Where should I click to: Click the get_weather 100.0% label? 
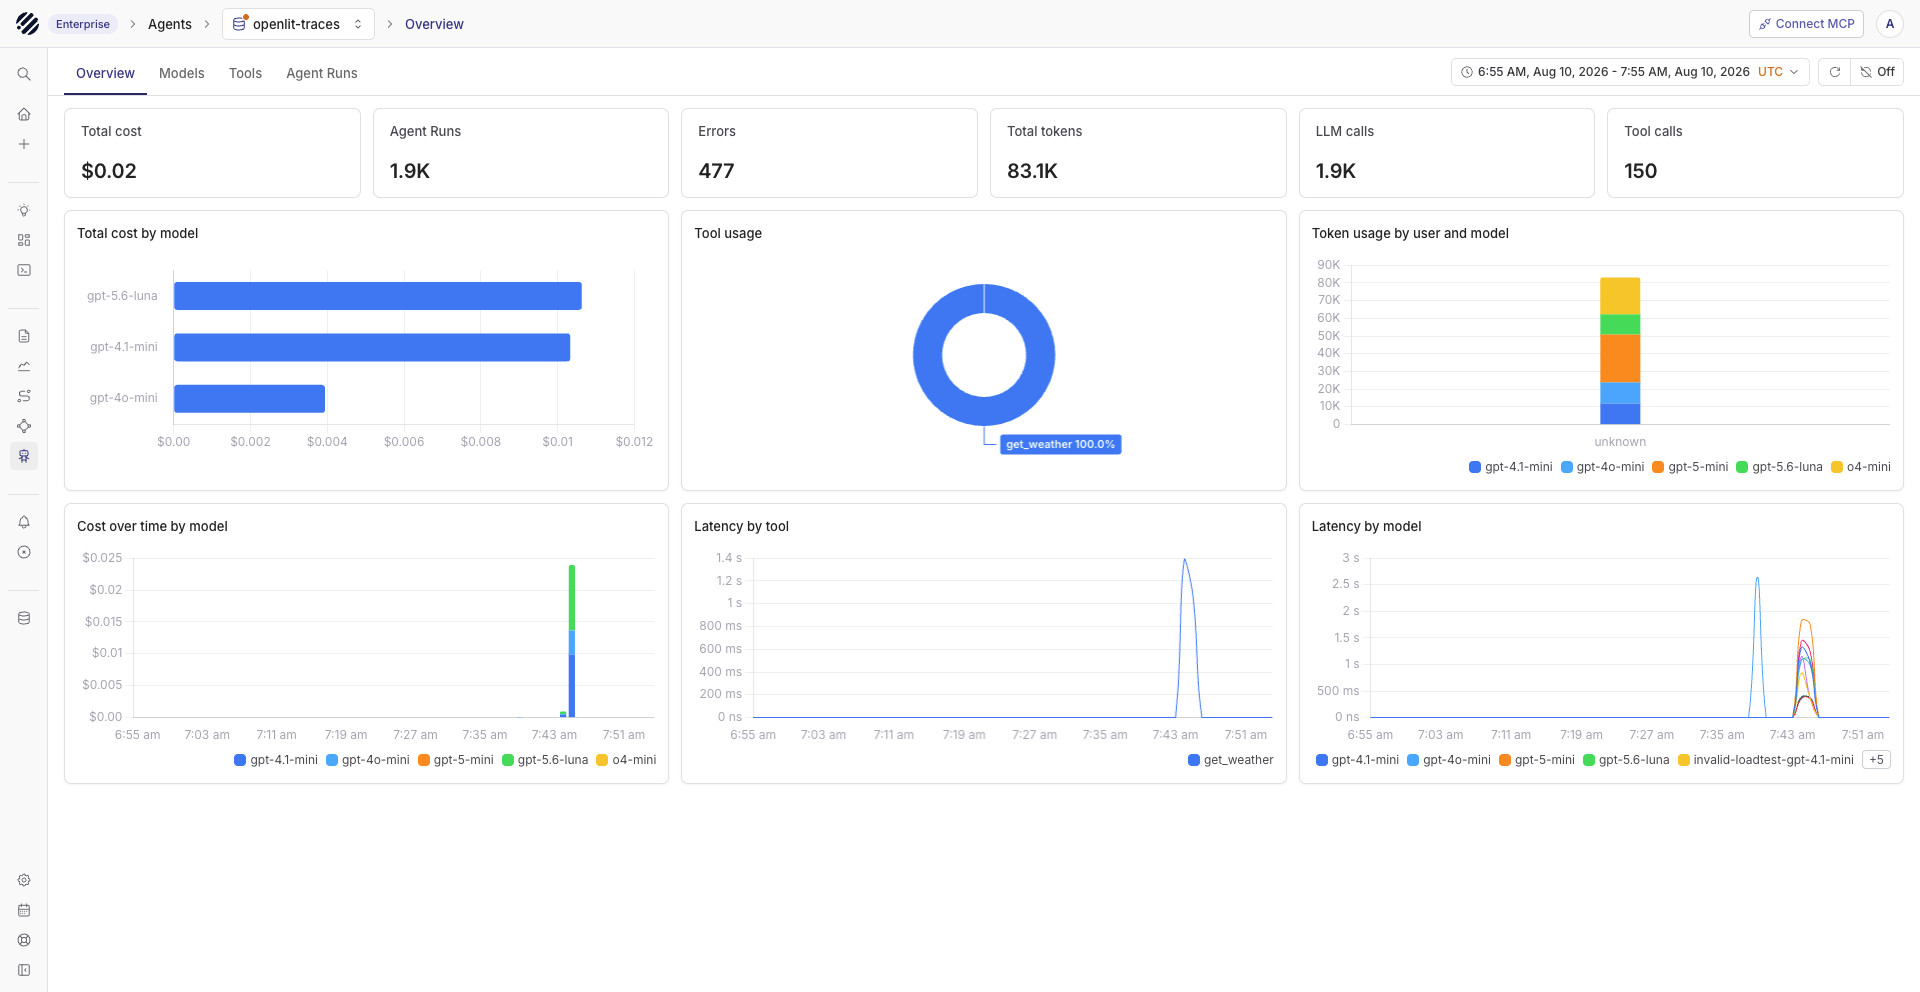coord(1060,444)
